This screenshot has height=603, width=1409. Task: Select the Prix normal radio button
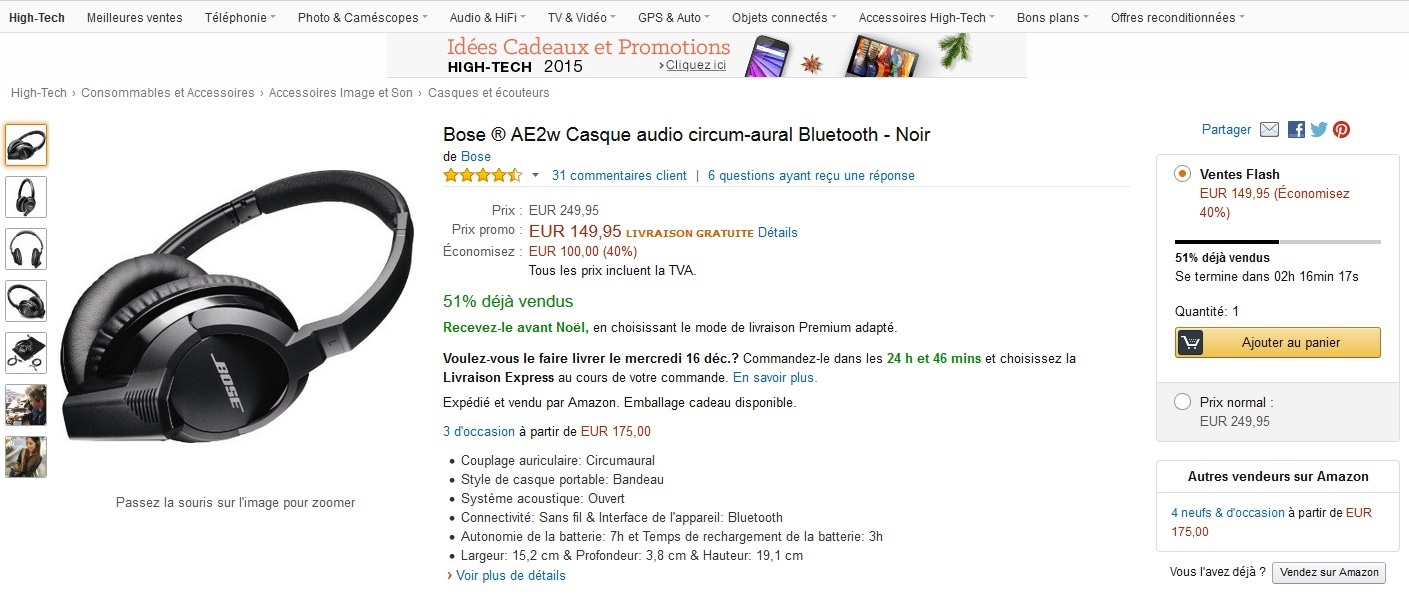tap(1182, 400)
